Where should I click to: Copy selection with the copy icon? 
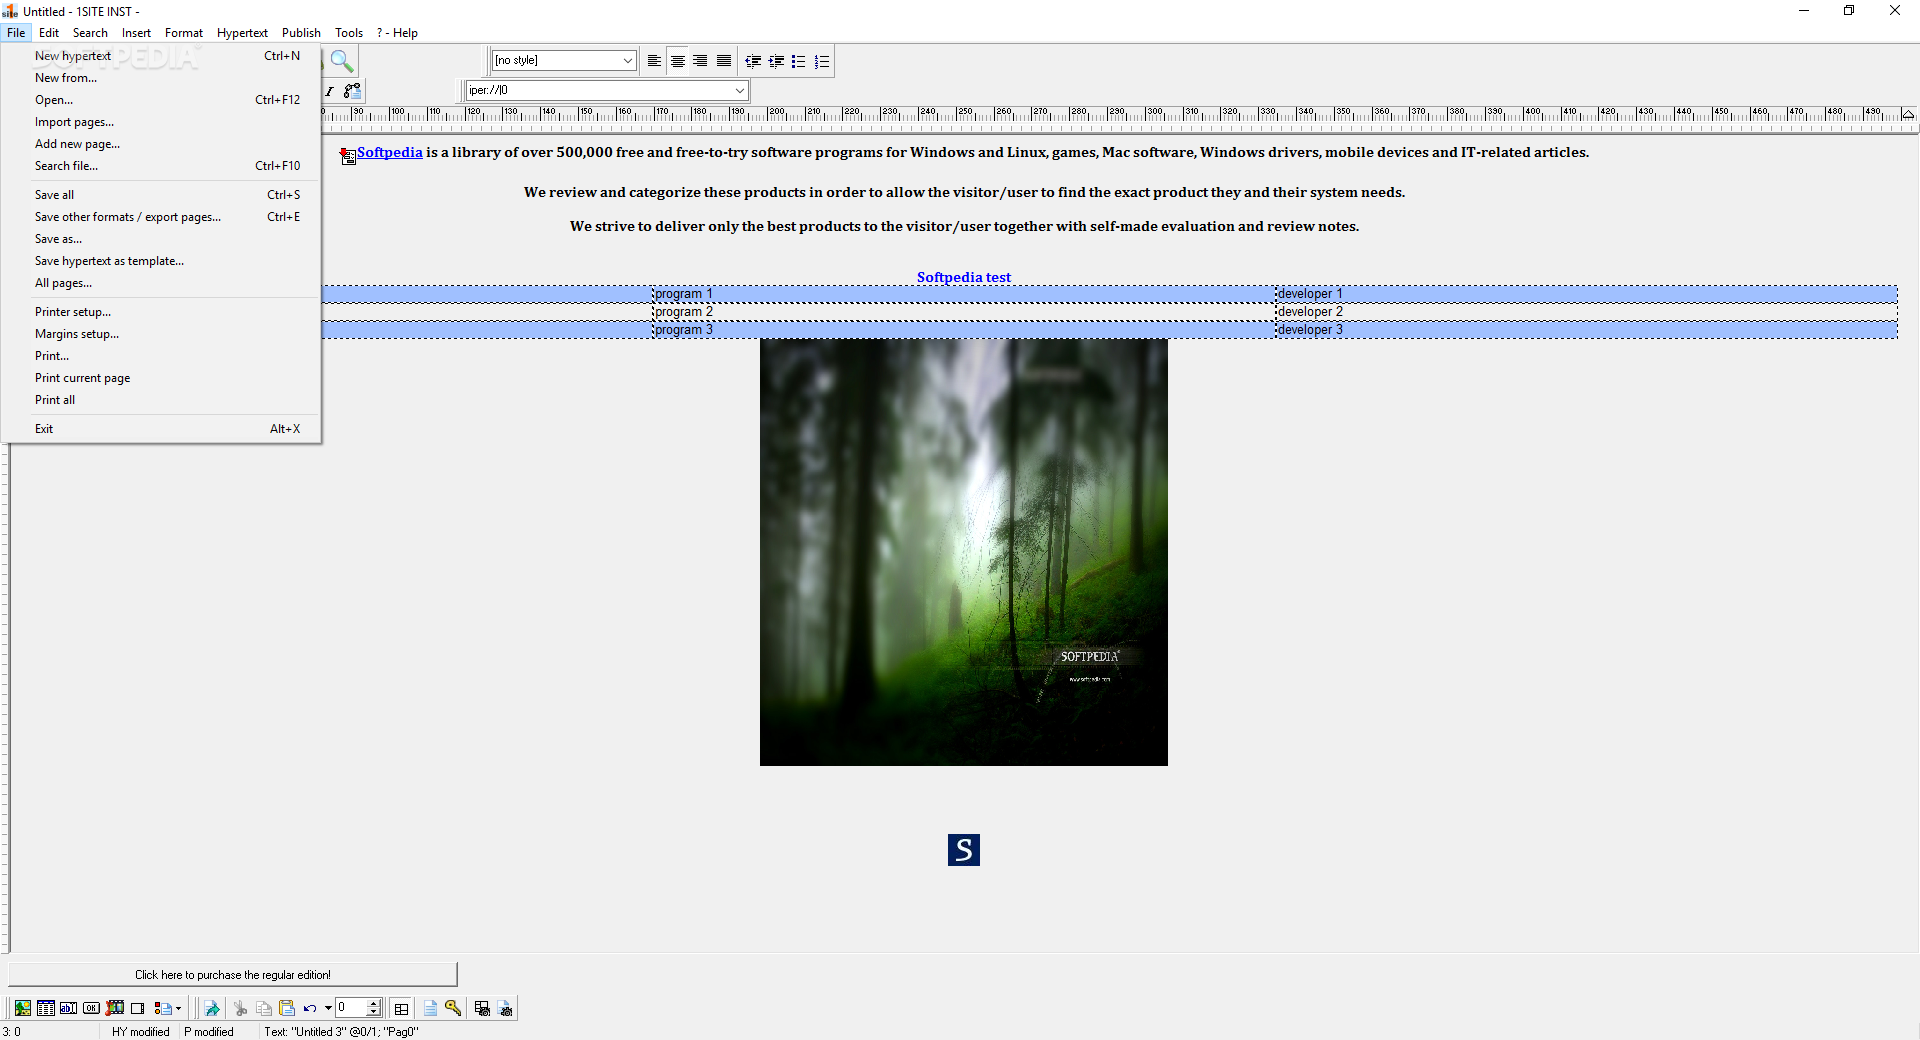(x=264, y=1008)
